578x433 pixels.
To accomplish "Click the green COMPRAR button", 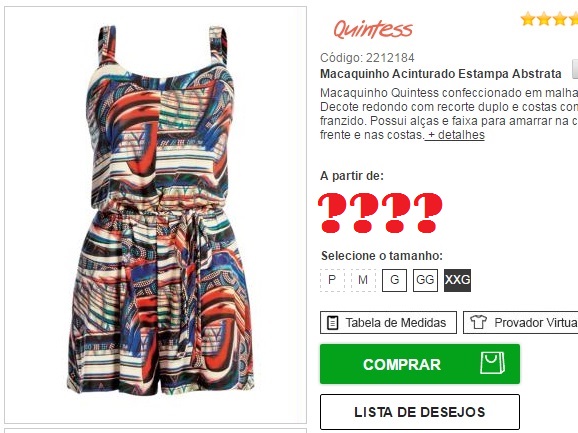I will 420,364.
